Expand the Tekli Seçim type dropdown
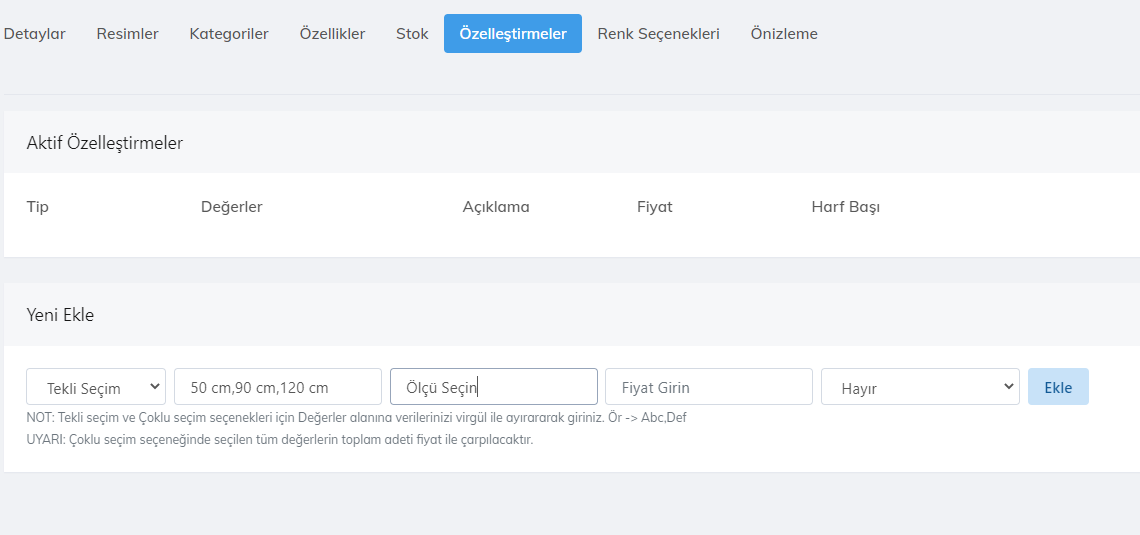Image resolution: width=1140 pixels, height=535 pixels. point(96,387)
